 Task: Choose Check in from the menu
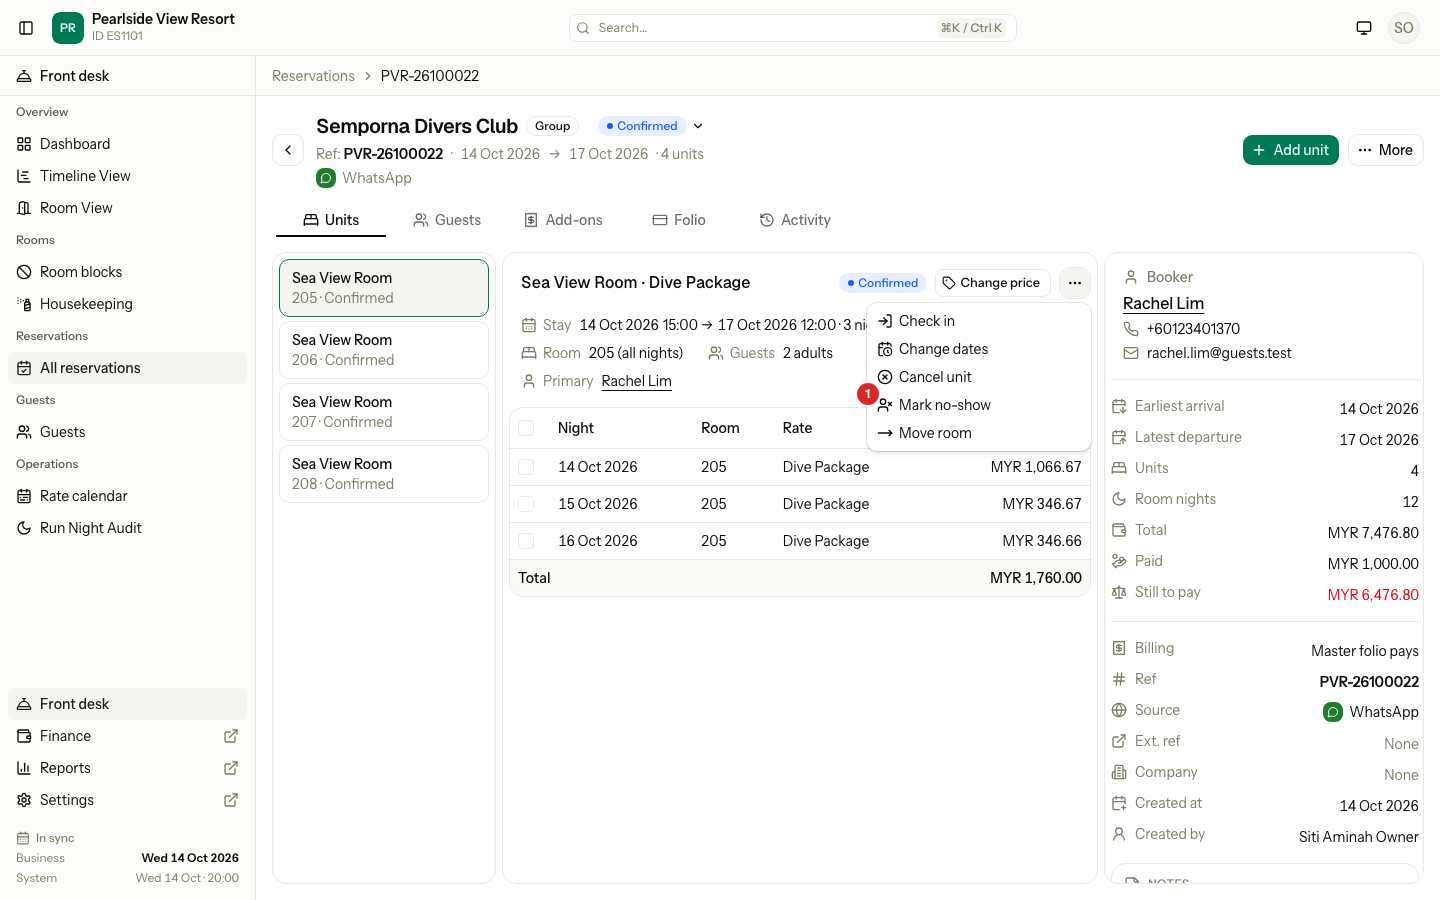(x=979, y=321)
